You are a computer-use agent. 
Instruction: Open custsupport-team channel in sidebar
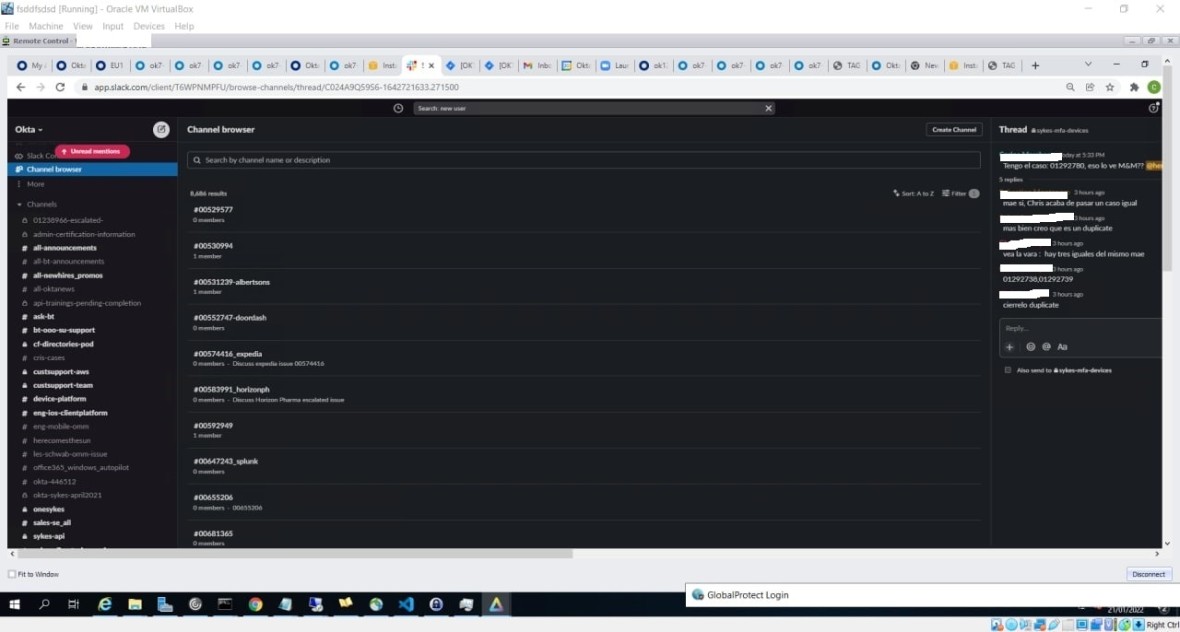point(63,385)
